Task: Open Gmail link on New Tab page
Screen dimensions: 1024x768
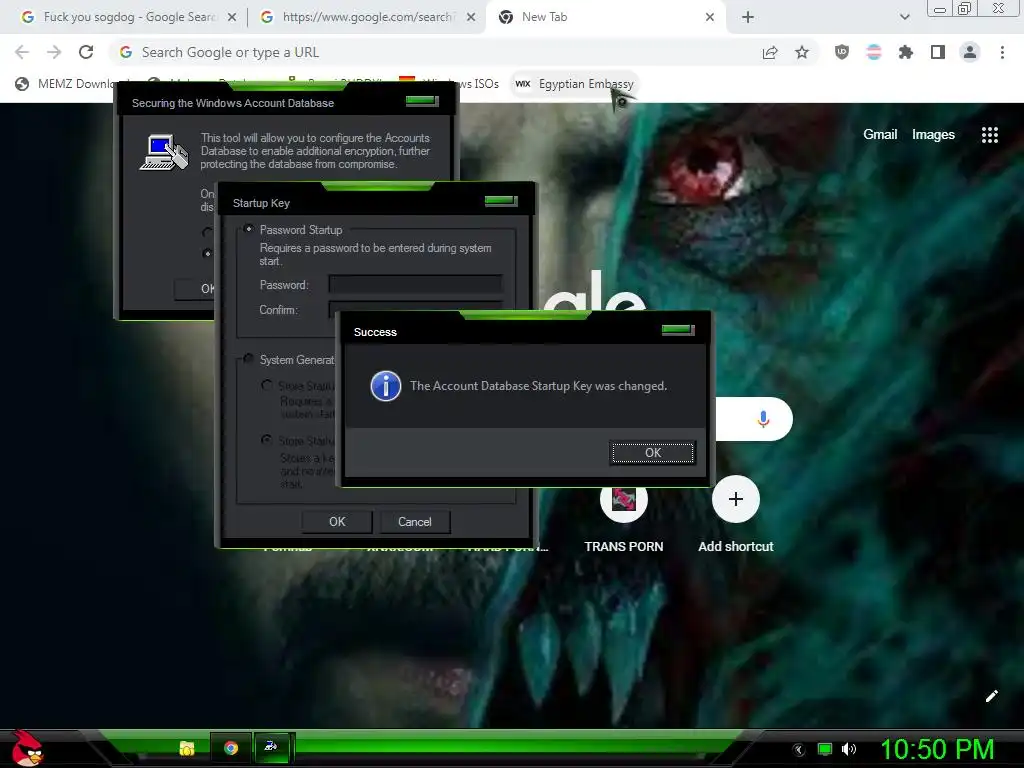Action: 880,135
